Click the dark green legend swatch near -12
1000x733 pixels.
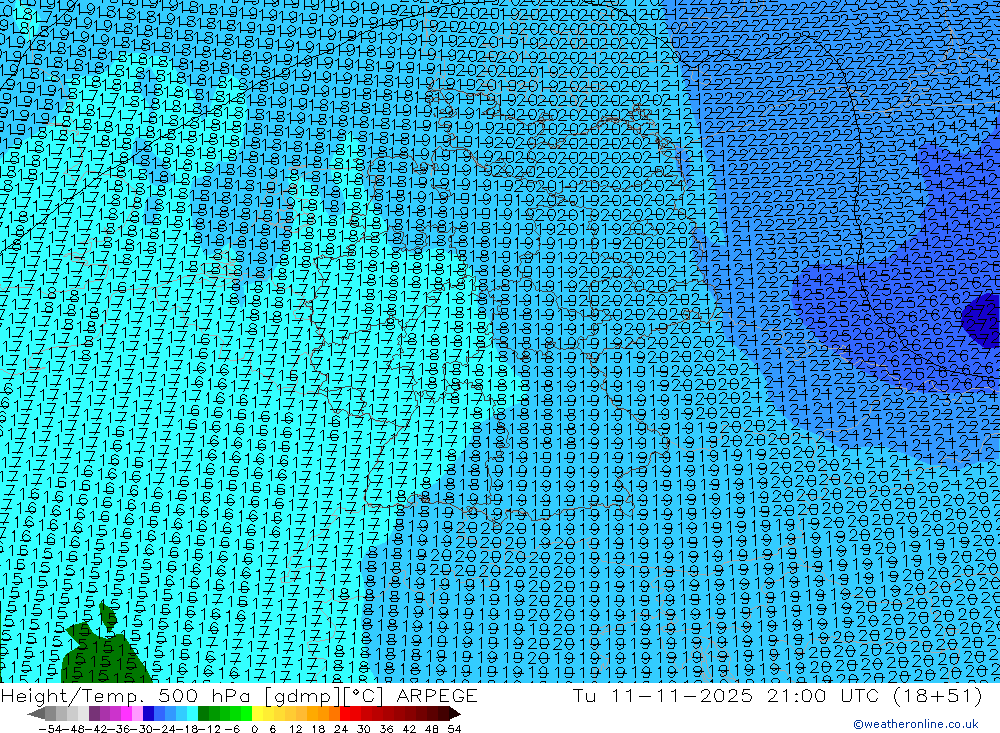pos(203,714)
